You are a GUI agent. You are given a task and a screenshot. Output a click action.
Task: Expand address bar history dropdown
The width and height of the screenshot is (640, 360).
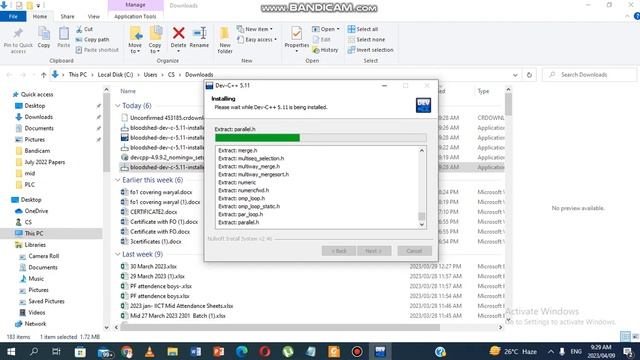[515, 75]
